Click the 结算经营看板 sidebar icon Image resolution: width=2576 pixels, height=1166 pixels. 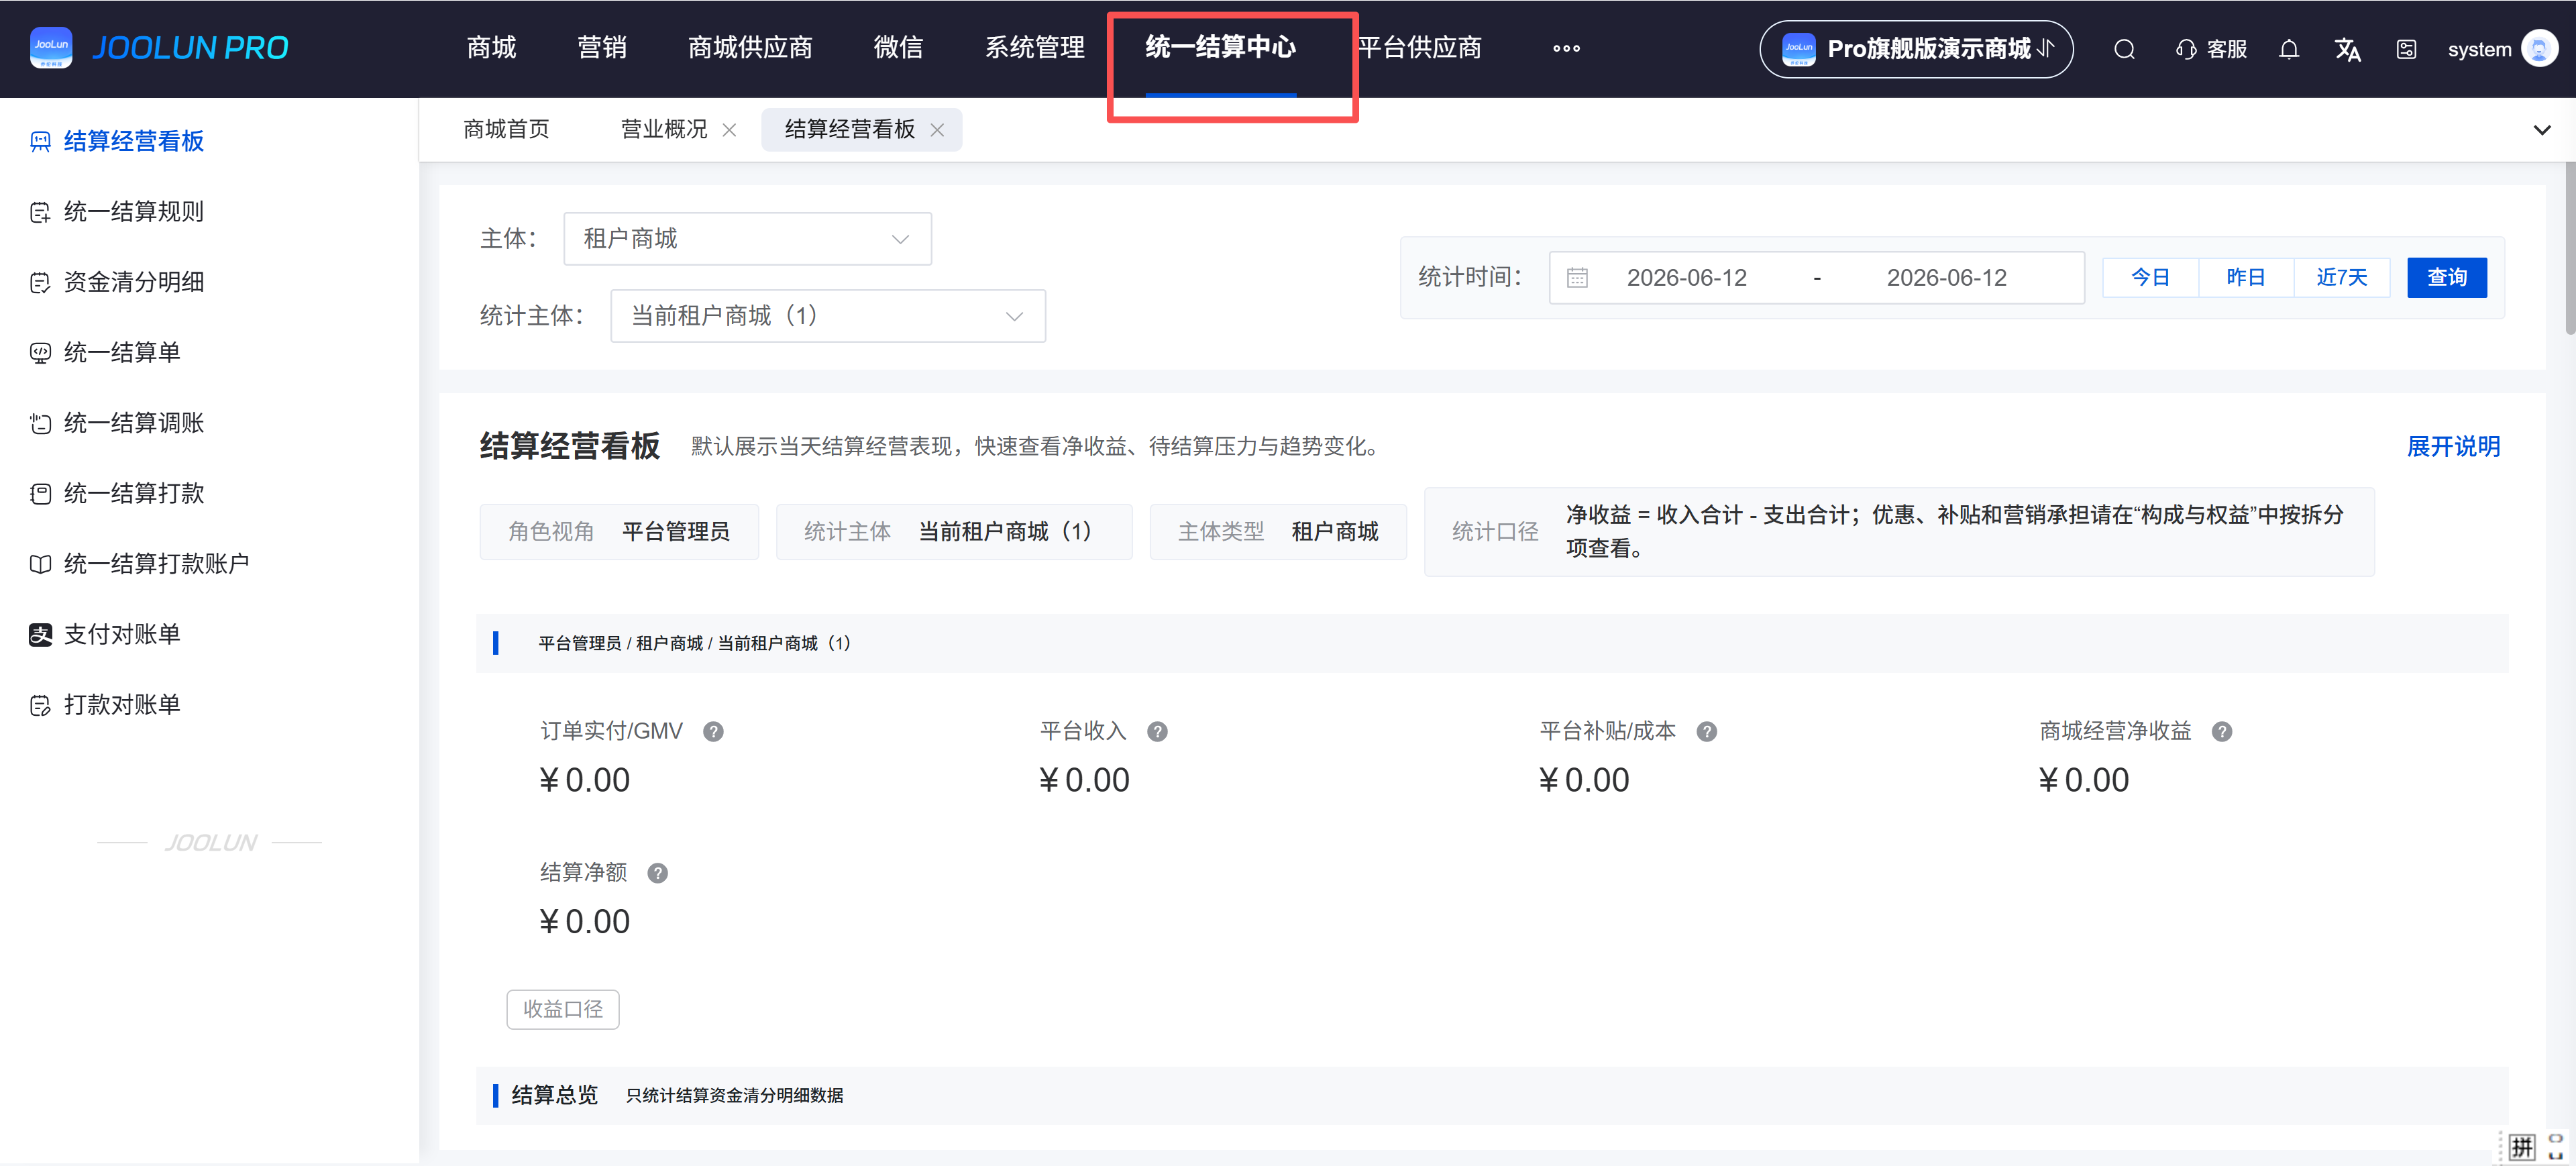[40, 141]
